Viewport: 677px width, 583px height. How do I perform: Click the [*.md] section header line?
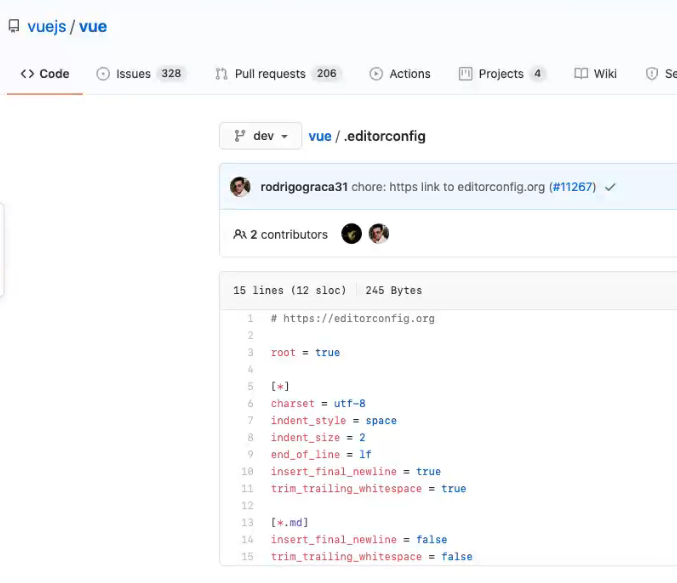coord(289,523)
